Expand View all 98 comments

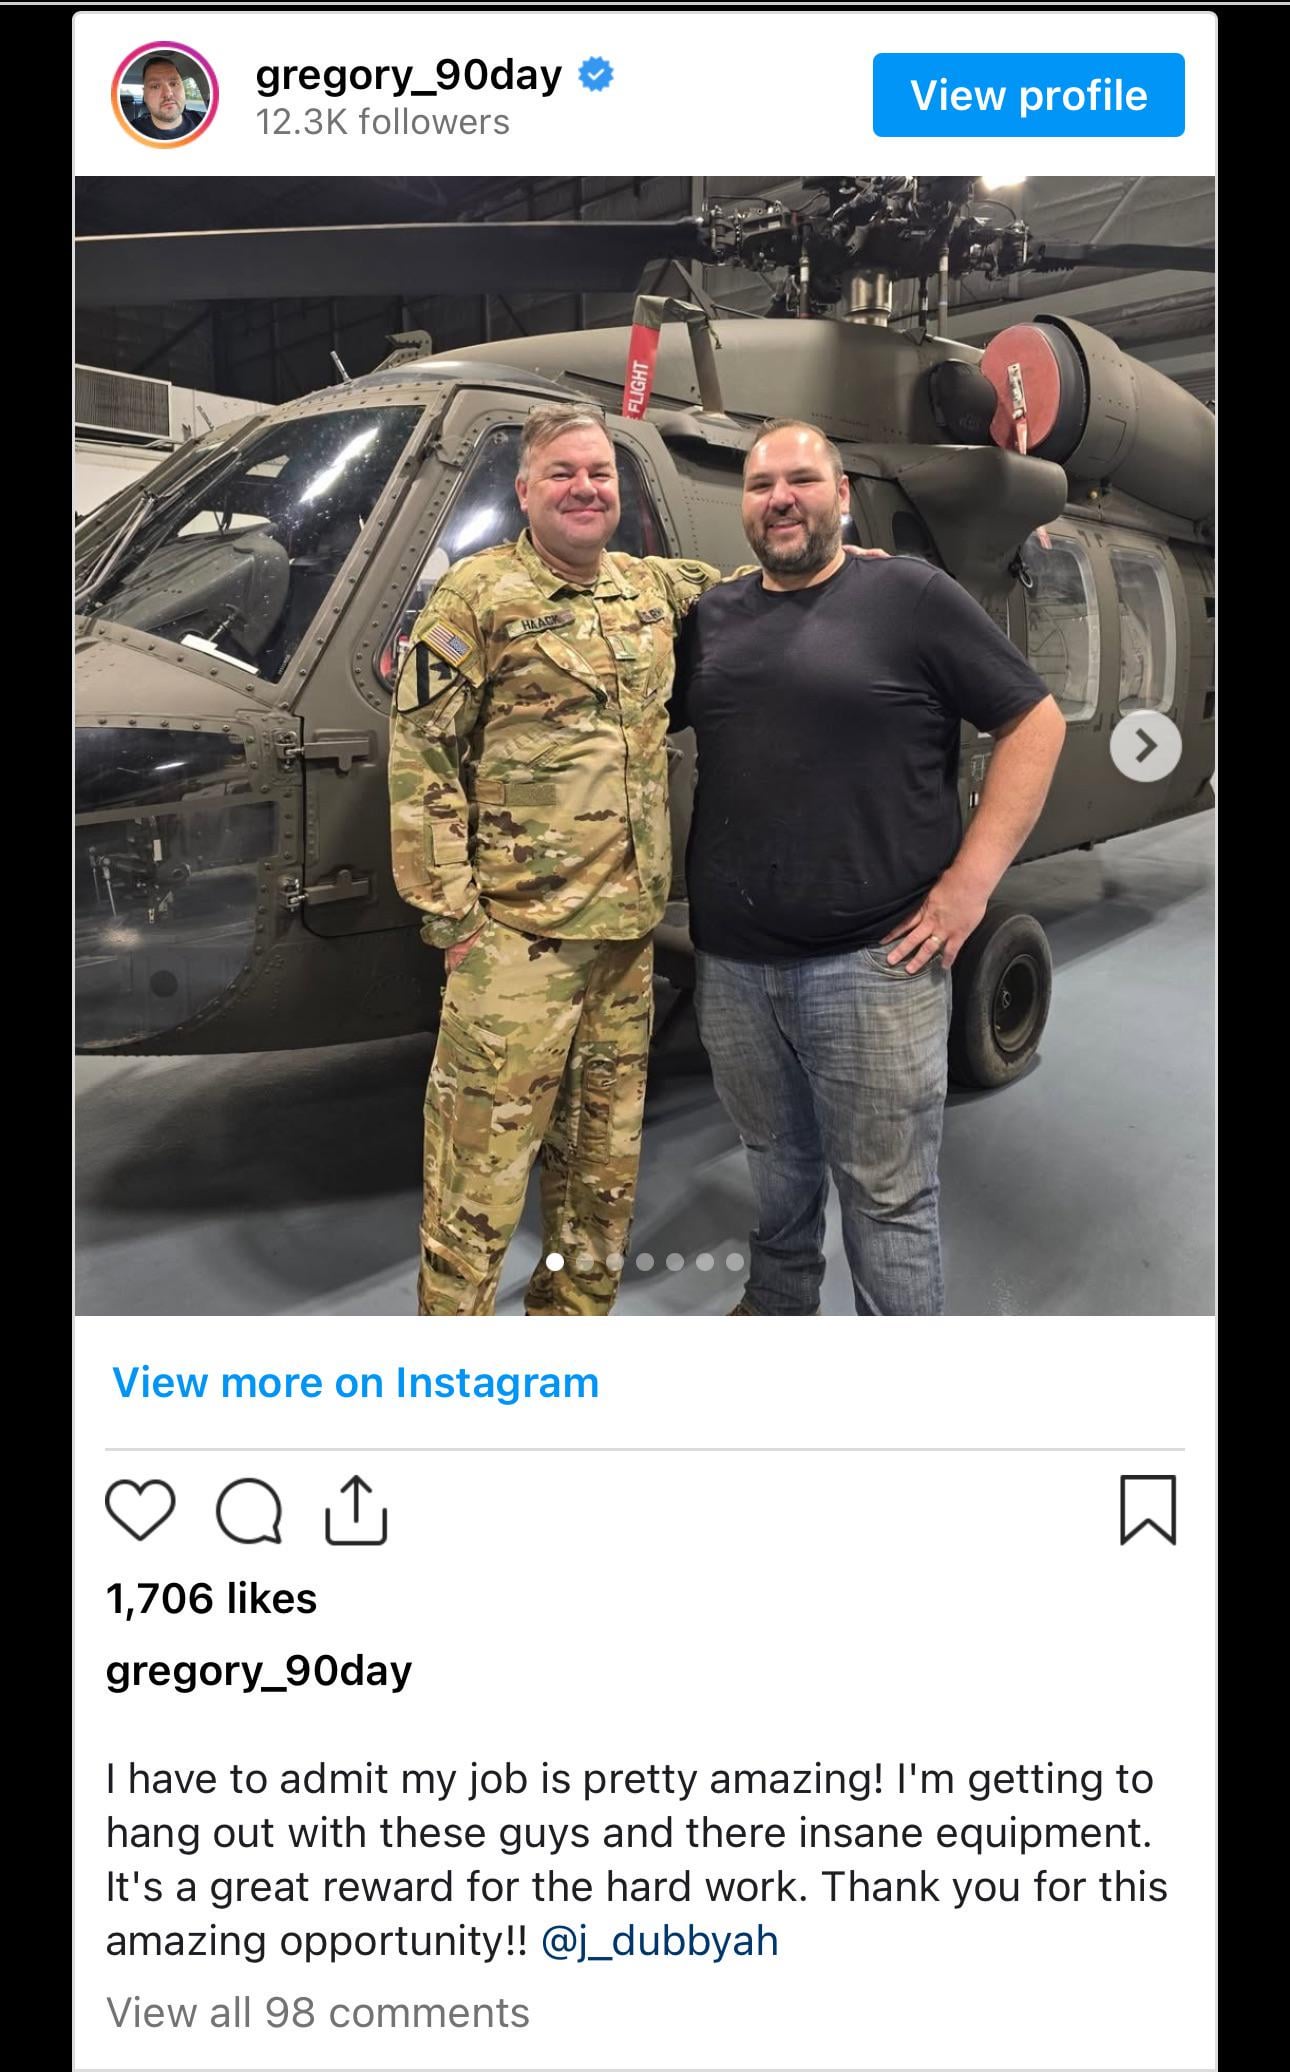318,2013
